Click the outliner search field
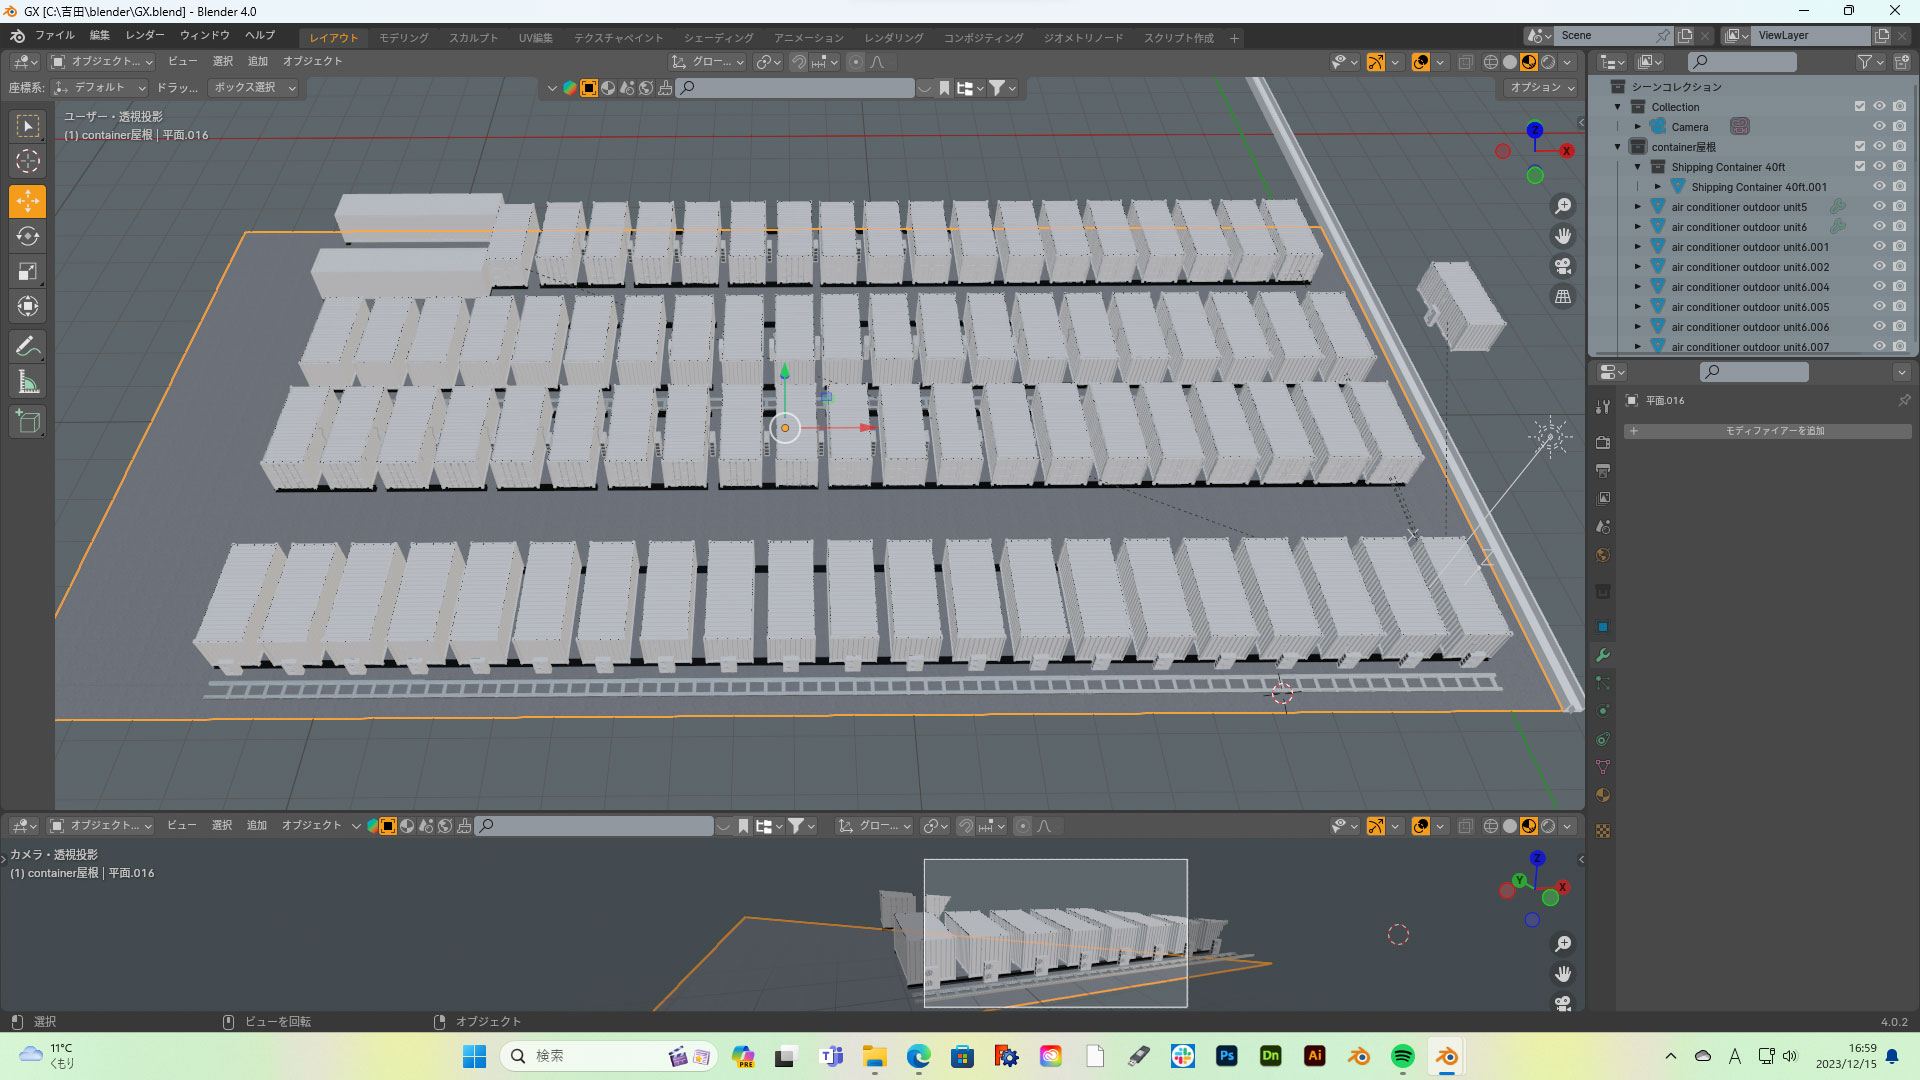1920x1080 pixels. coord(1743,62)
